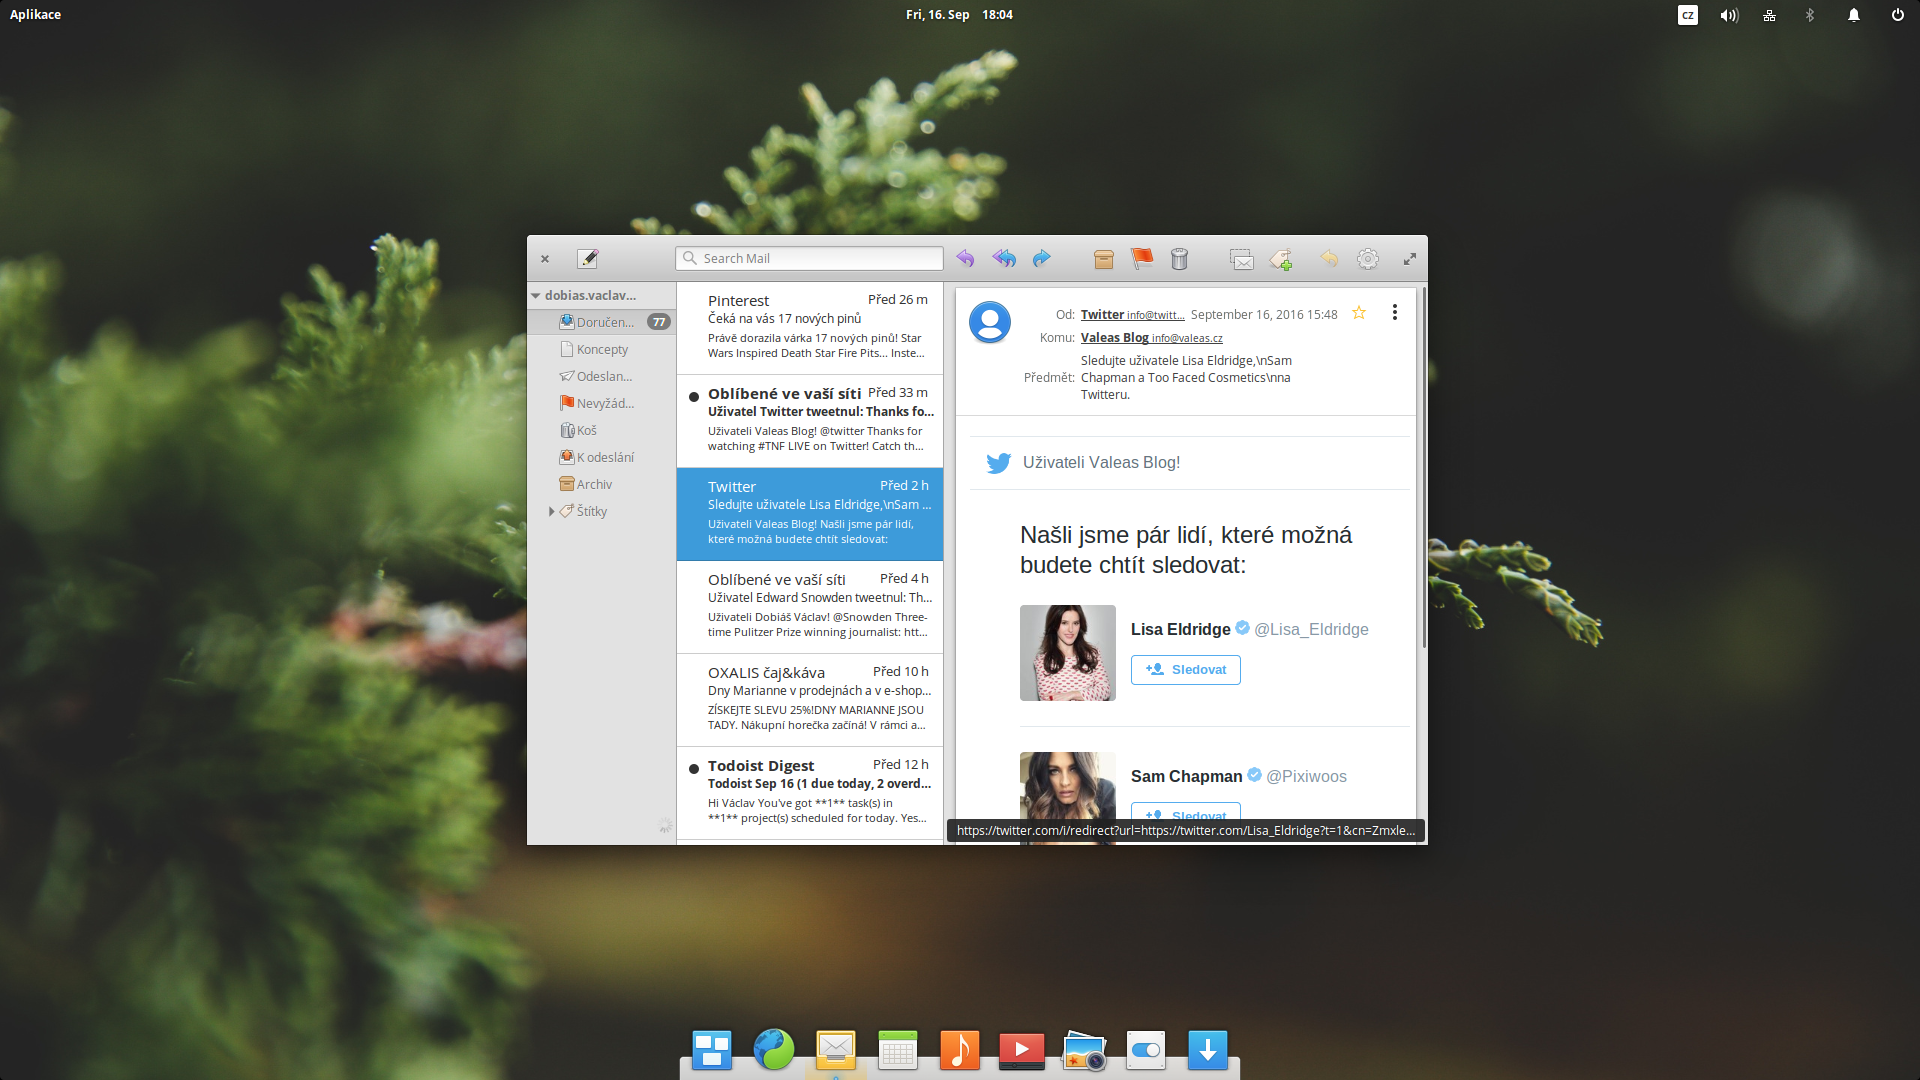
Task: Open the Odeslan sent folder
Action: click(x=602, y=376)
